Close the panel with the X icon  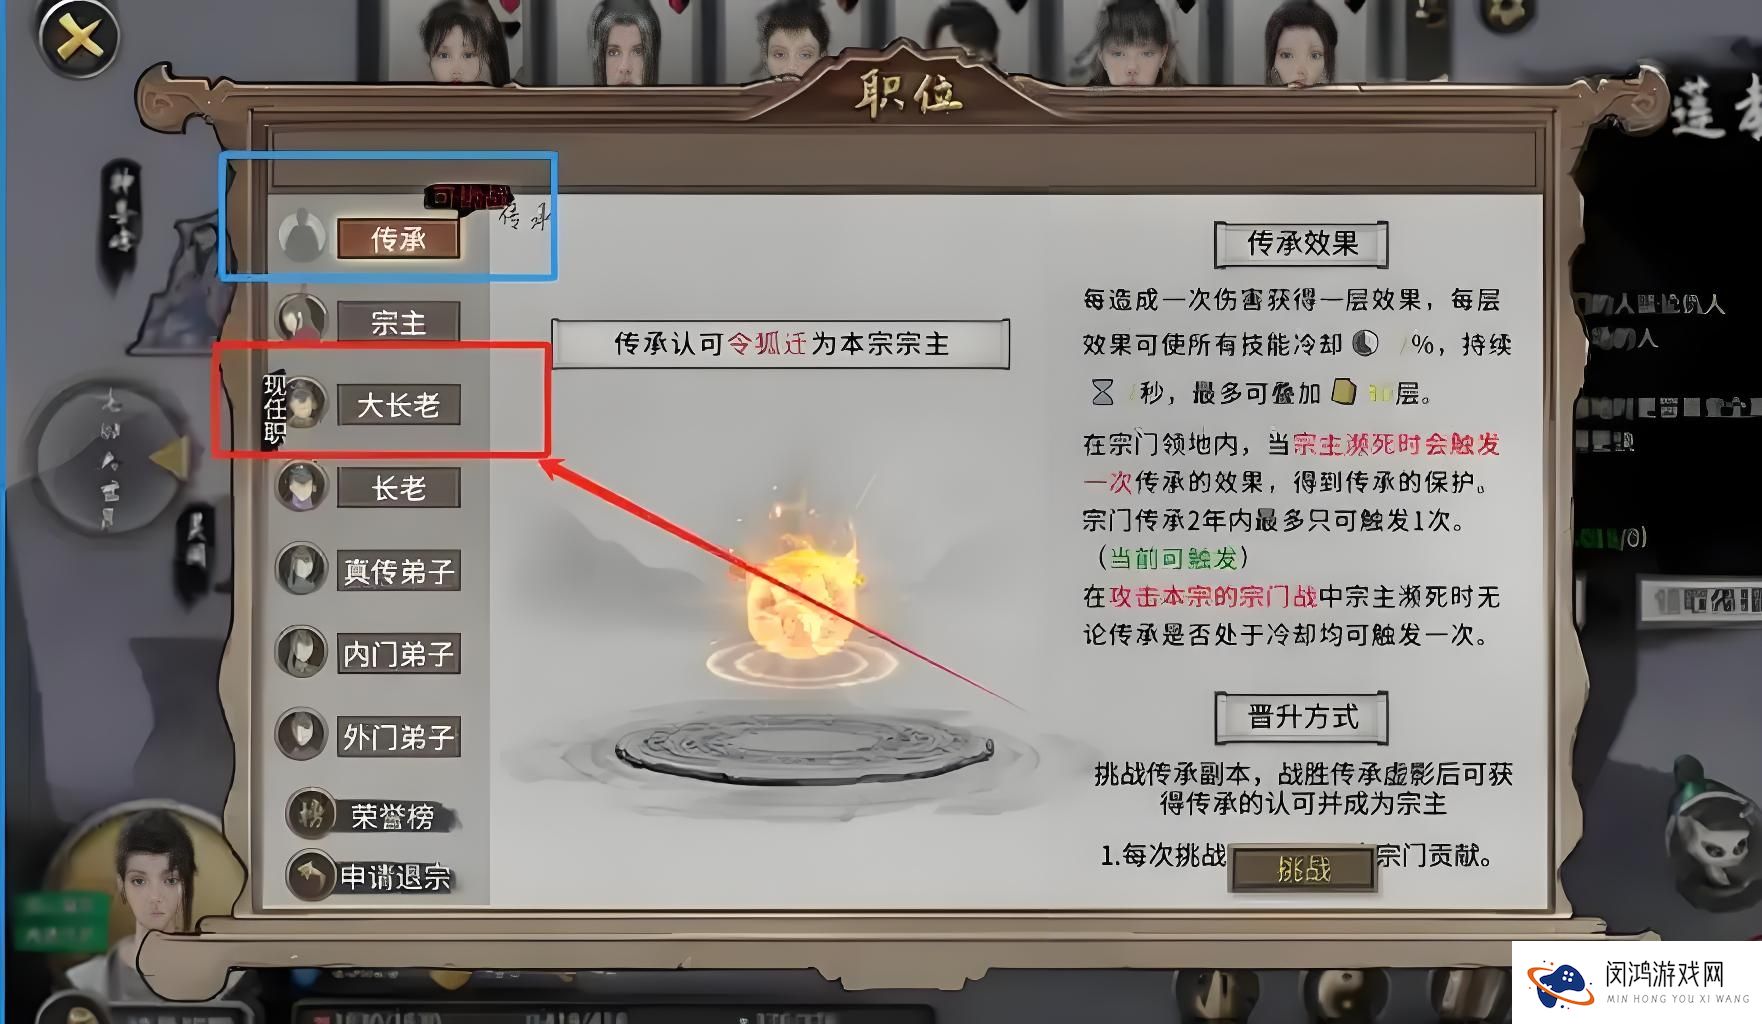78,38
